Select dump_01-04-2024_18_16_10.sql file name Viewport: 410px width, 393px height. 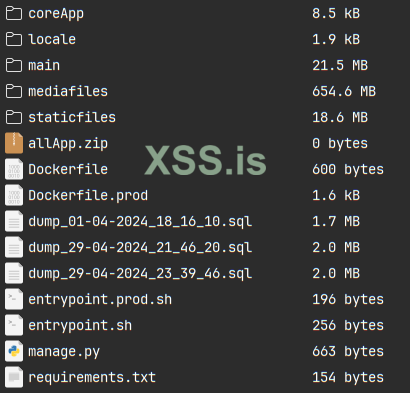point(140,222)
